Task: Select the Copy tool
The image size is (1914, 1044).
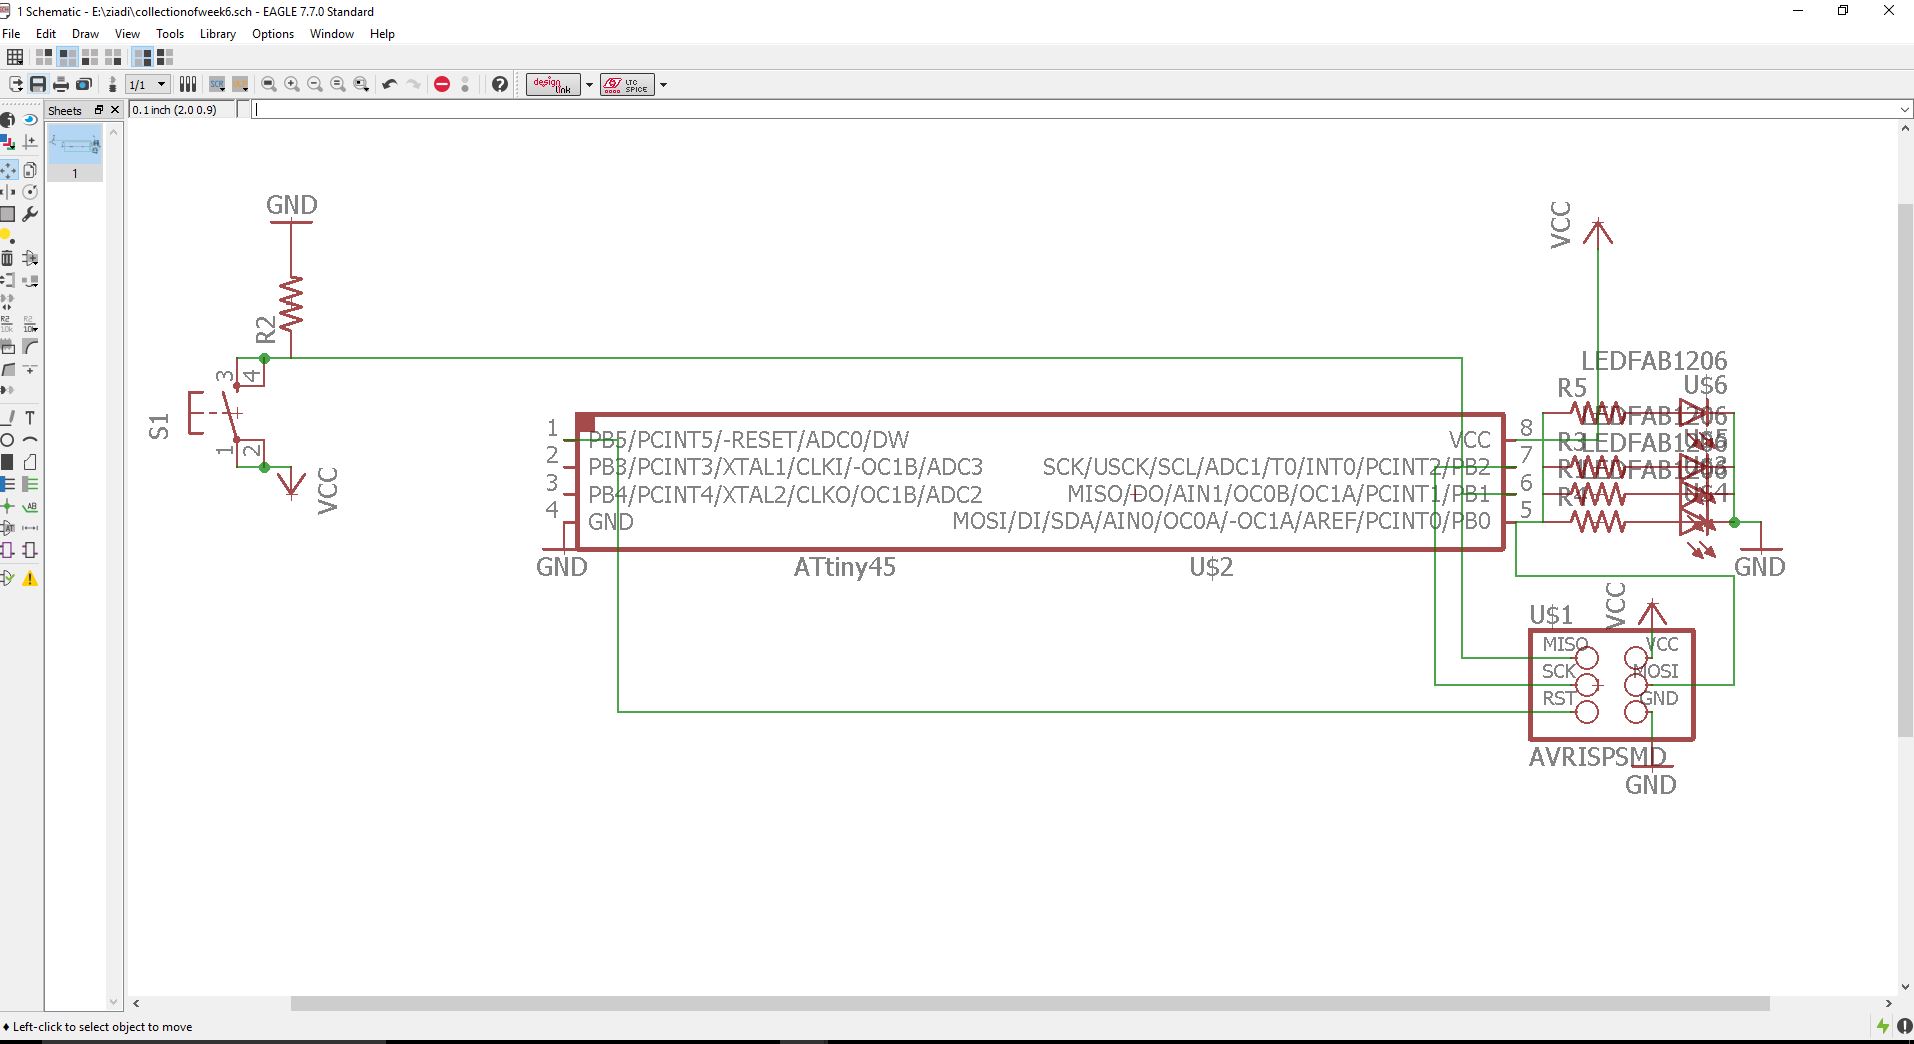Action: (30, 170)
